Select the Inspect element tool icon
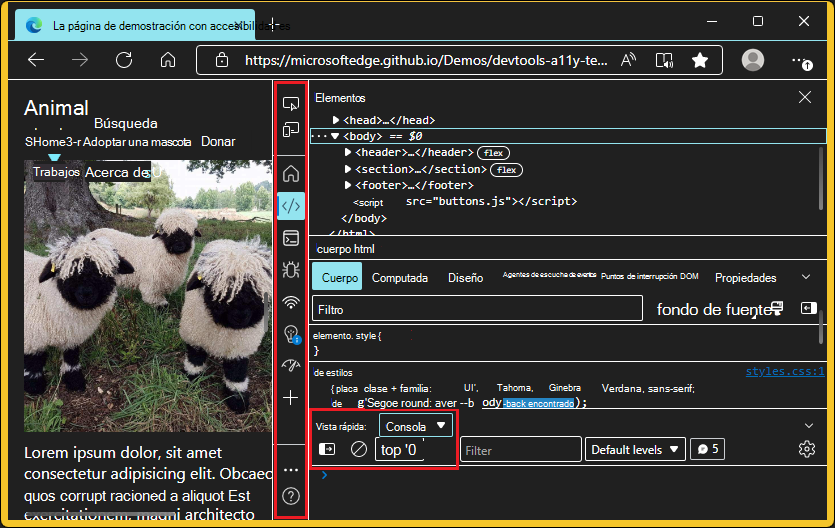Image resolution: width=835 pixels, height=528 pixels. [291, 104]
